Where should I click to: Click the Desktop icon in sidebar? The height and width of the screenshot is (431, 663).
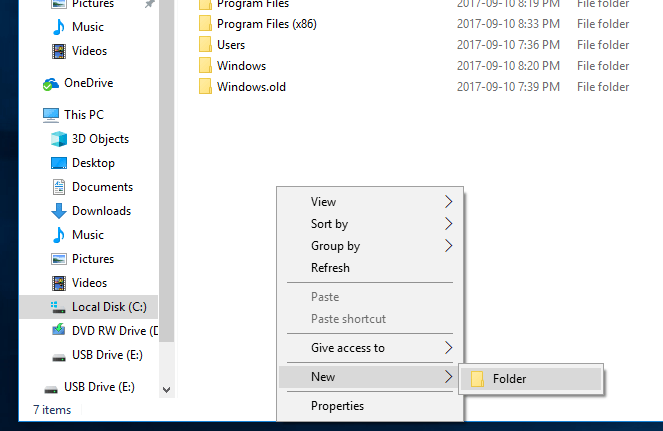pos(59,163)
